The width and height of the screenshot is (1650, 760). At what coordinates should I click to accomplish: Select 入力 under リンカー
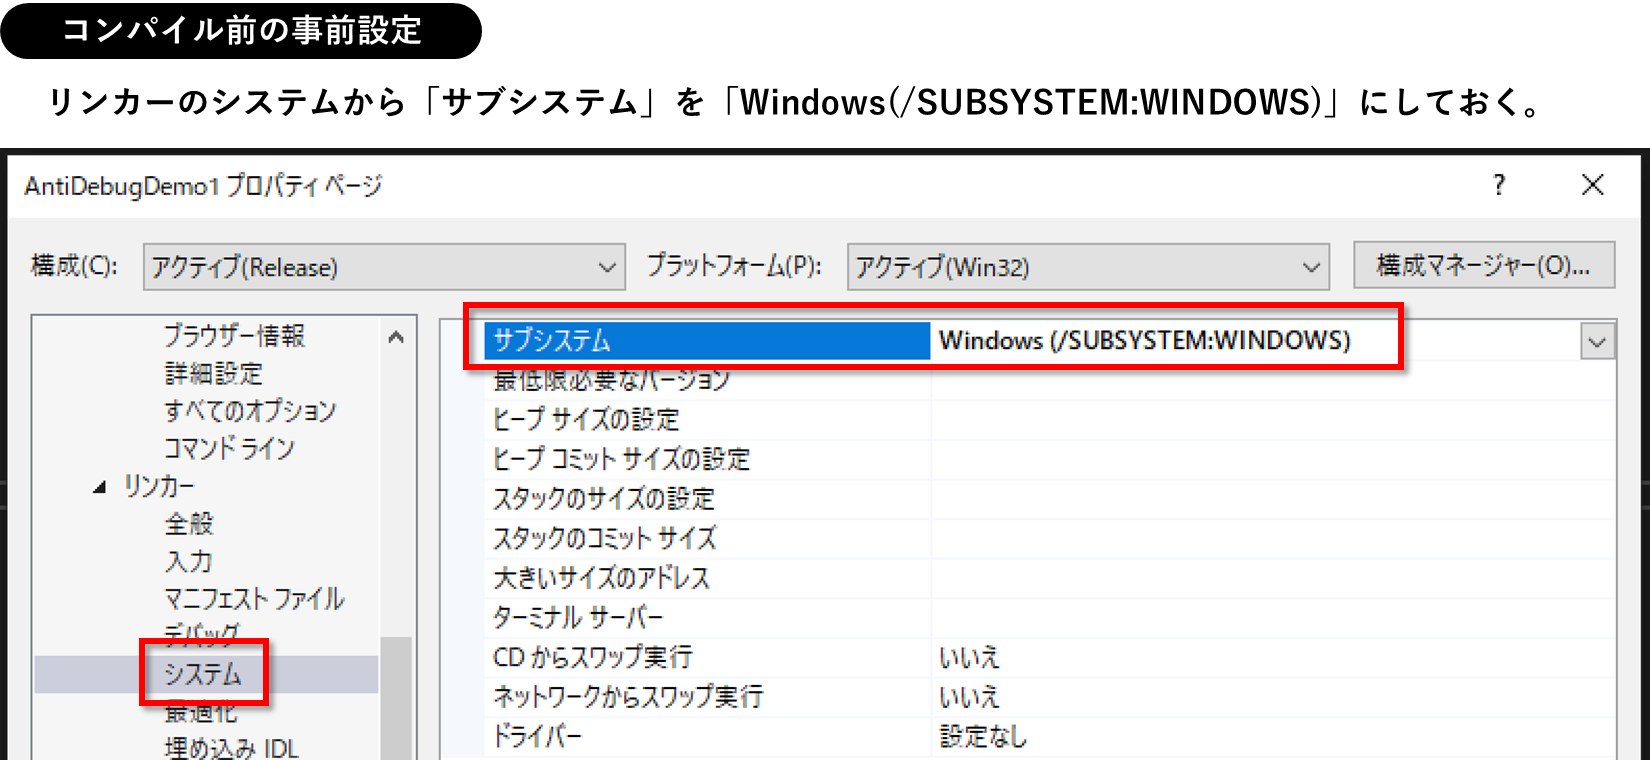pos(189,561)
